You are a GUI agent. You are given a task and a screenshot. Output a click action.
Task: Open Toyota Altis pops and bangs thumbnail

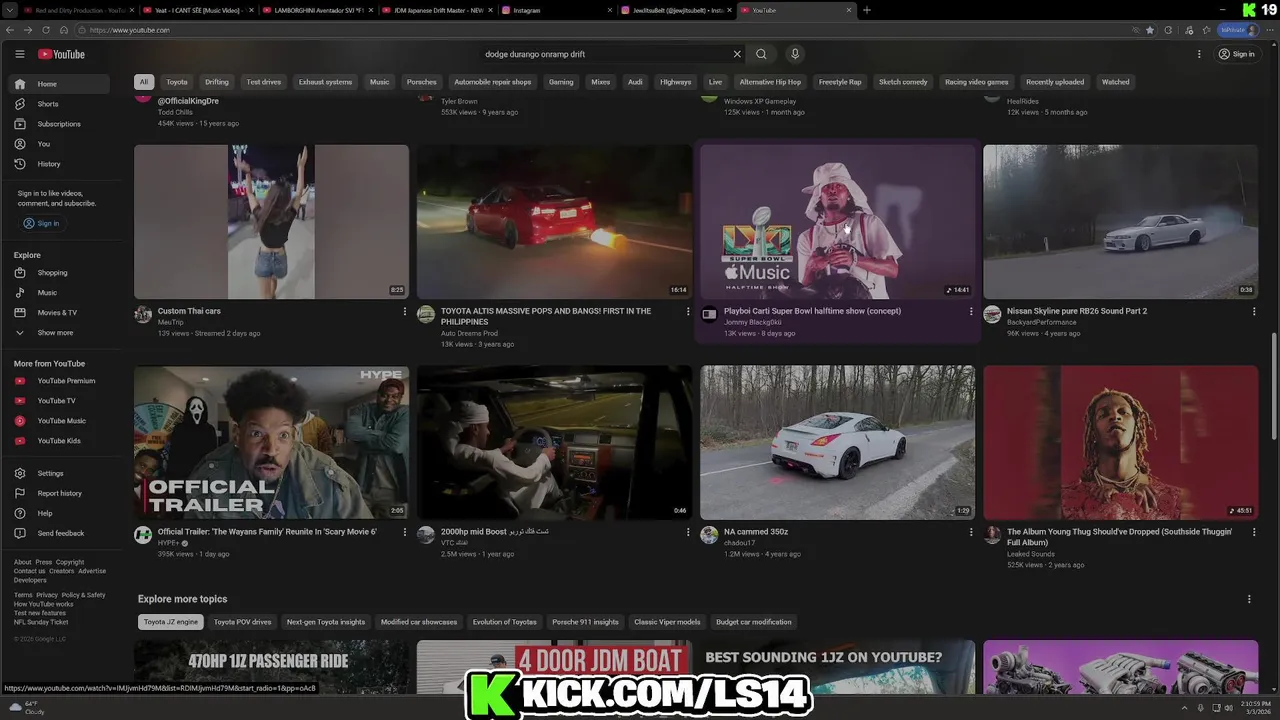tap(554, 222)
